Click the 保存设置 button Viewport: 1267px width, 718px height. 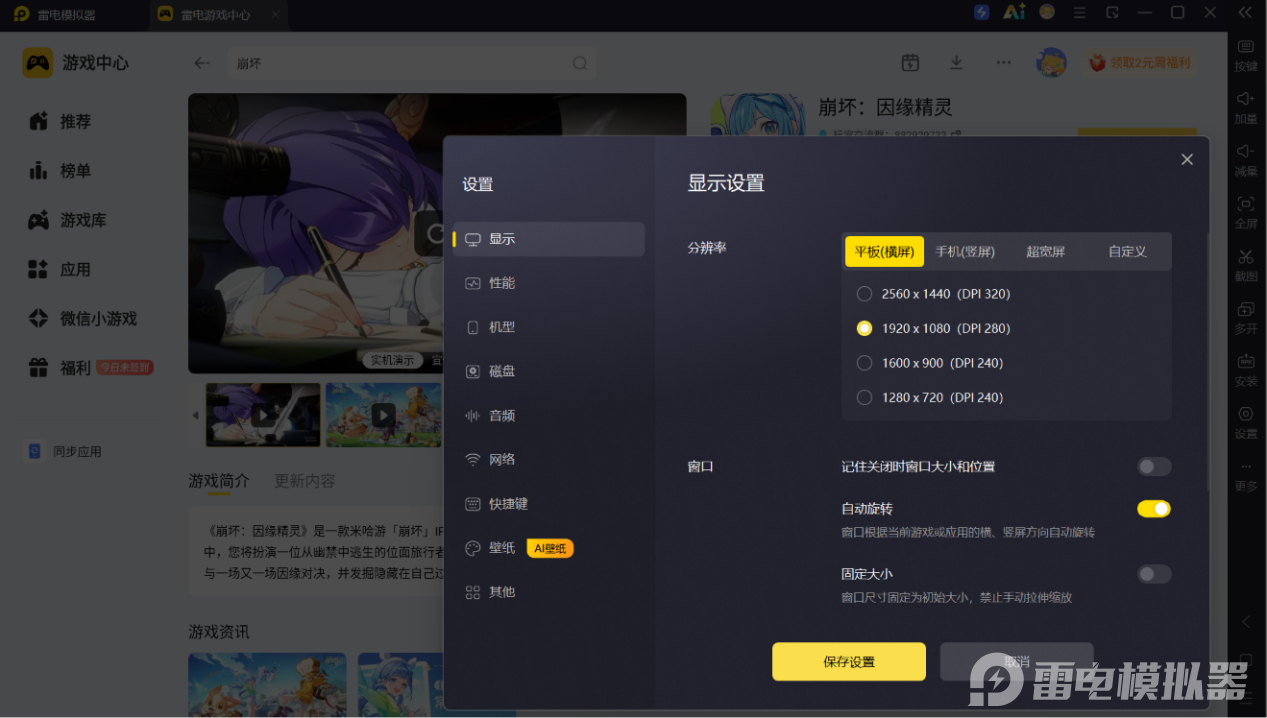pyautogui.click(x=849, y=662)
